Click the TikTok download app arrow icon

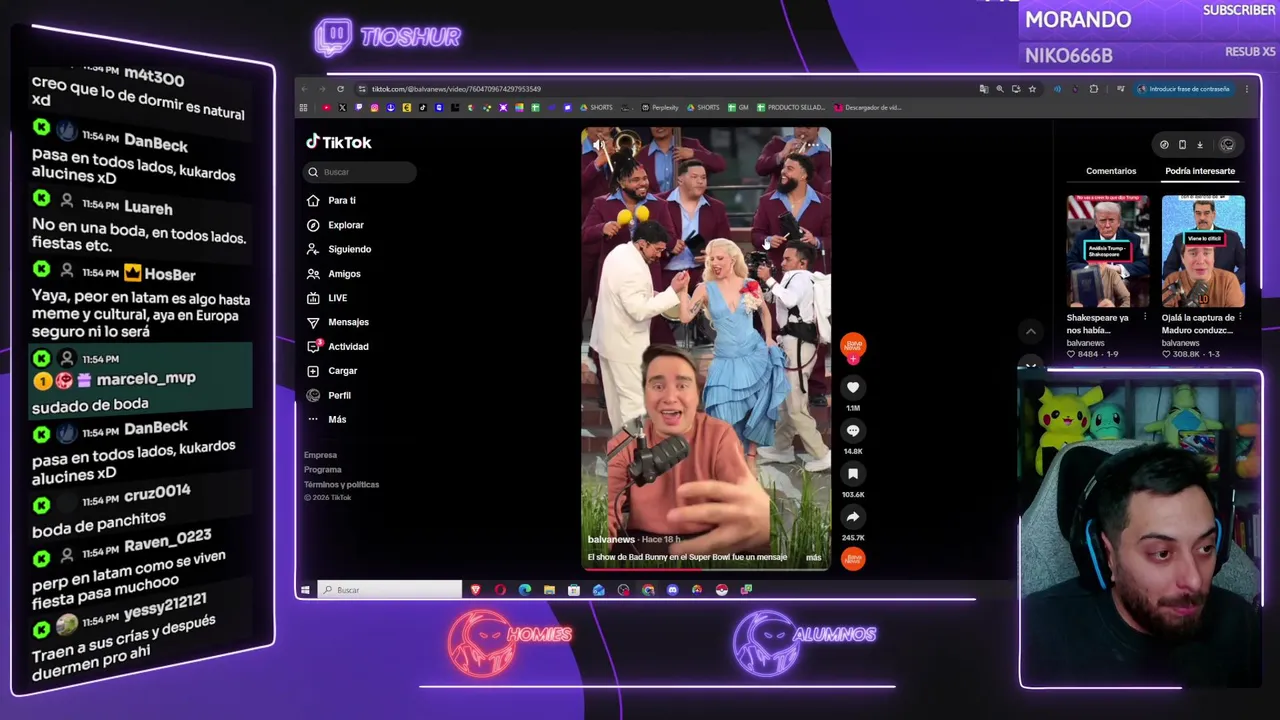(x=1200, y=145)
